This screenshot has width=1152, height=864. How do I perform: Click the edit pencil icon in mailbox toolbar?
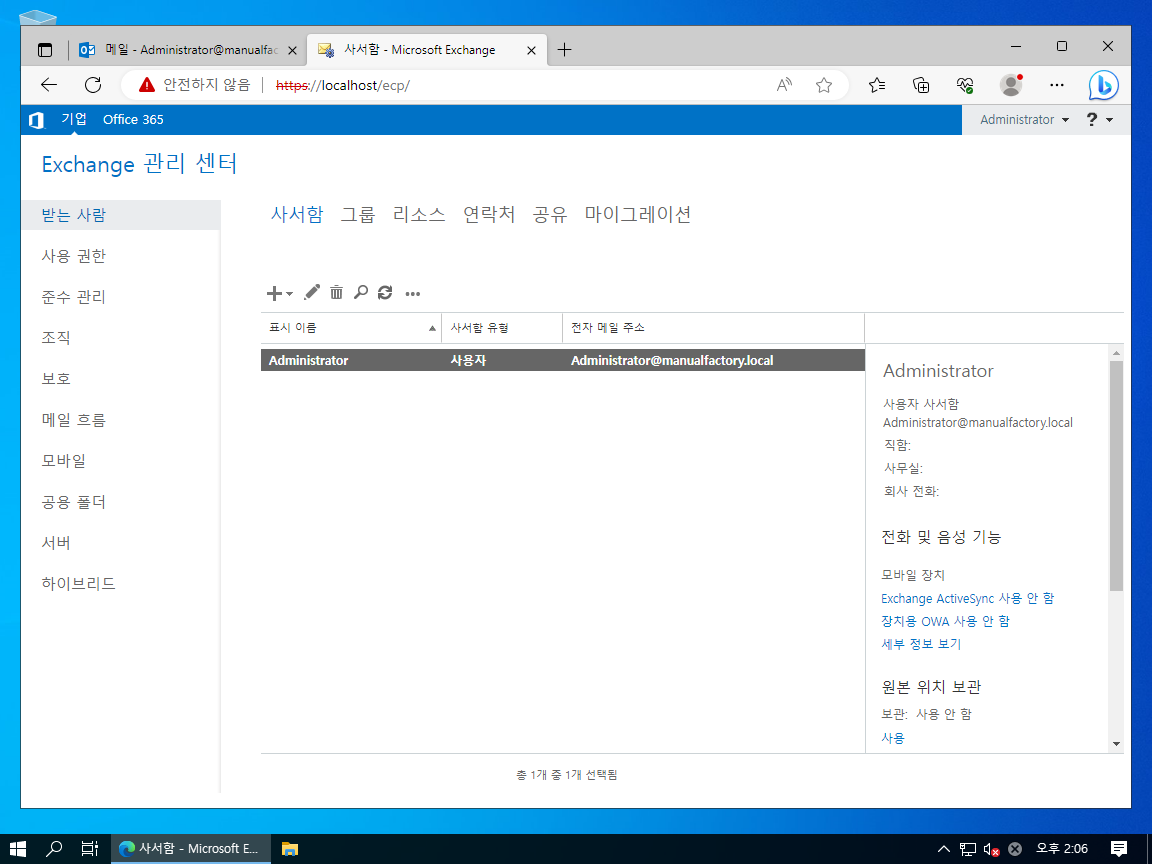coord(312,292)
